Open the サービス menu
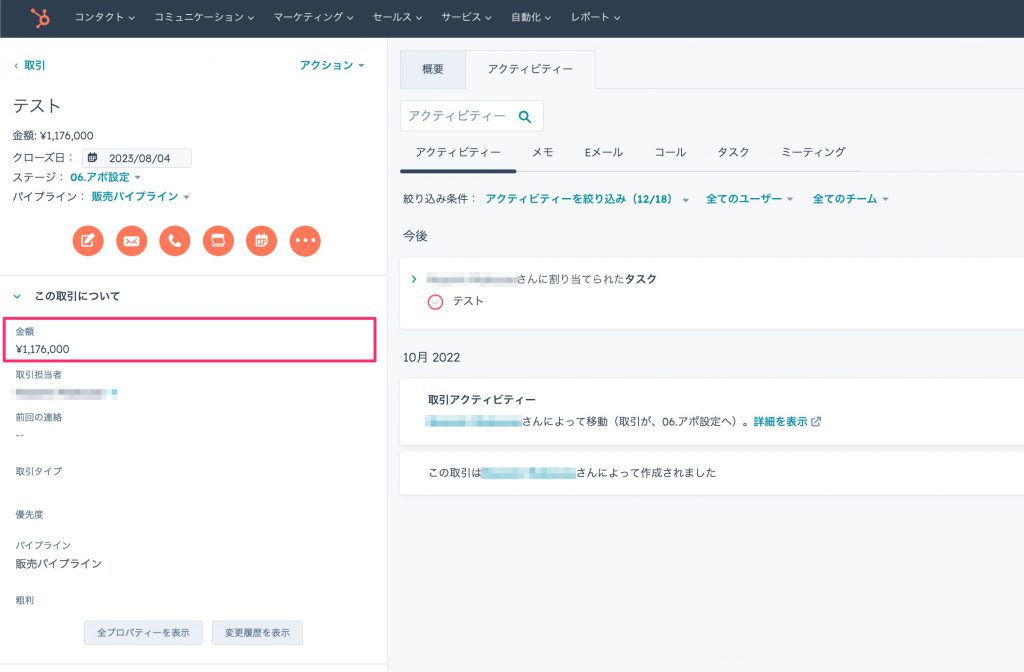The width and height of the screenshot is (1024, 672). point(466,18)
